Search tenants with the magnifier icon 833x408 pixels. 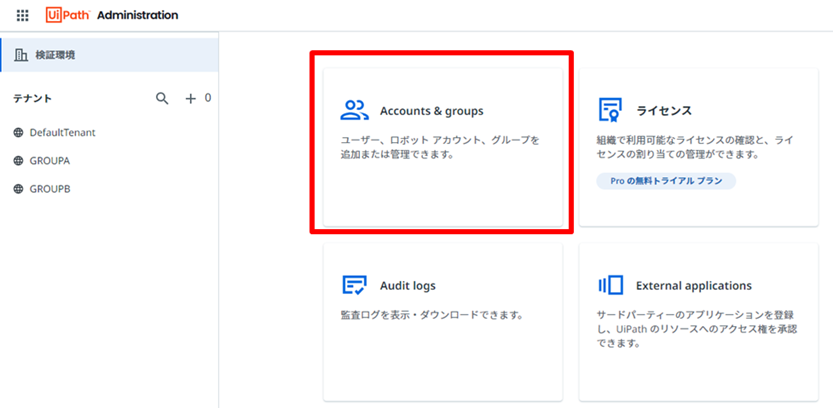tap(162, 98)
